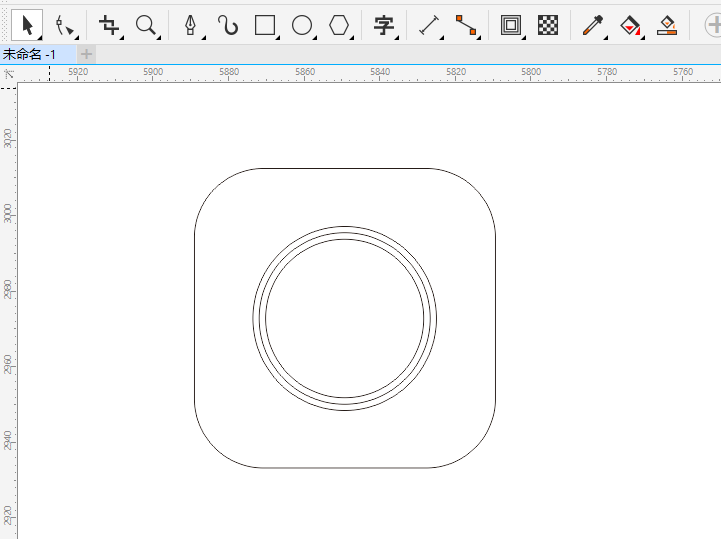The height and width of the screenshot is (539, 721).
Task: Activate the Zoom magnifier tool
Action: coord(146,25)
